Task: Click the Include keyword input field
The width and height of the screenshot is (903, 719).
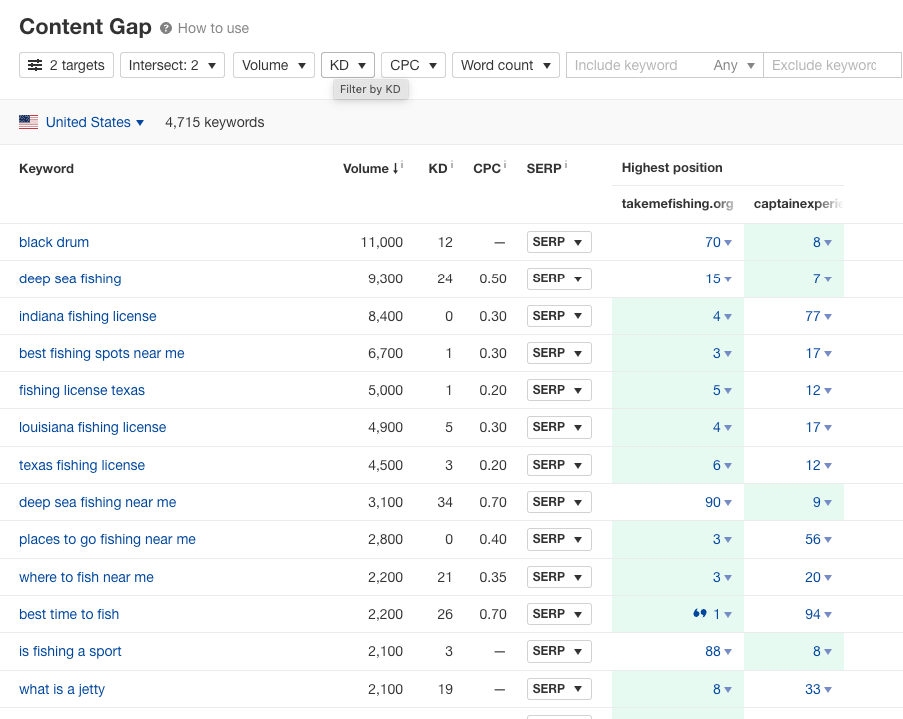Action: click(x=638, y=65)
